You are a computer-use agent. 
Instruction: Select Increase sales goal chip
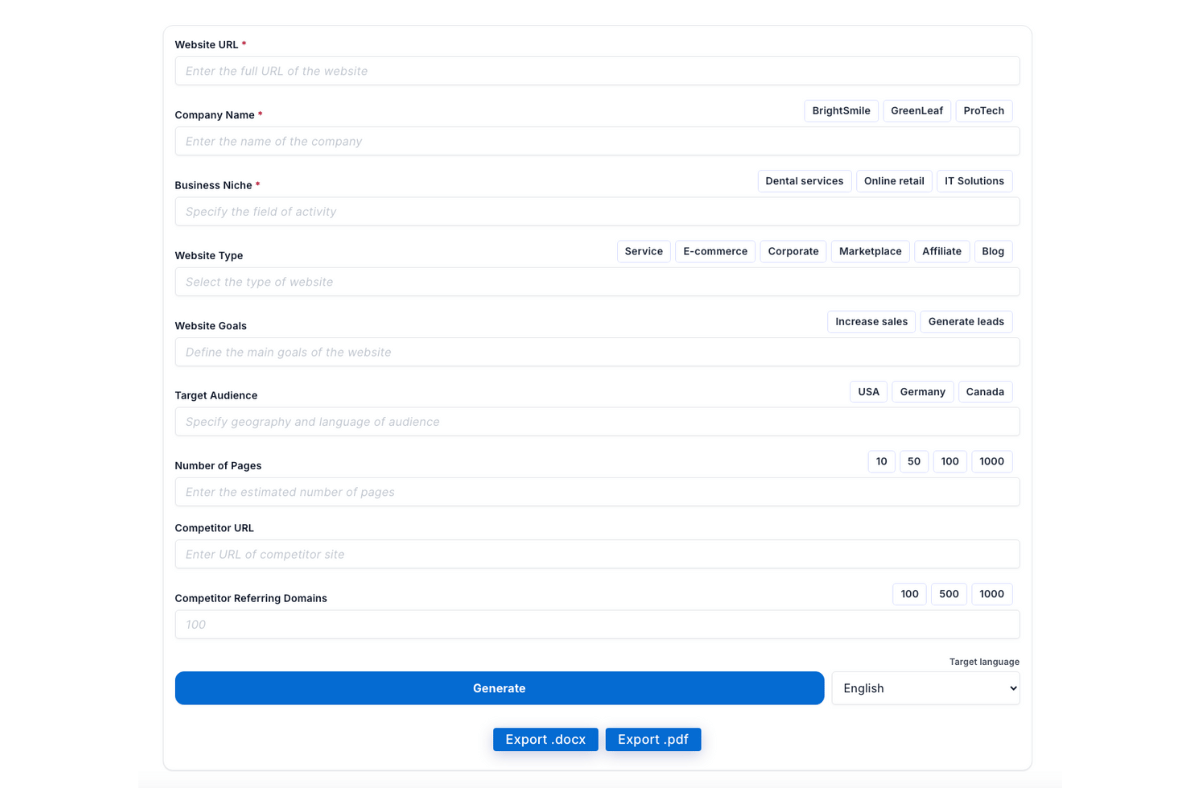pos(871,322)
